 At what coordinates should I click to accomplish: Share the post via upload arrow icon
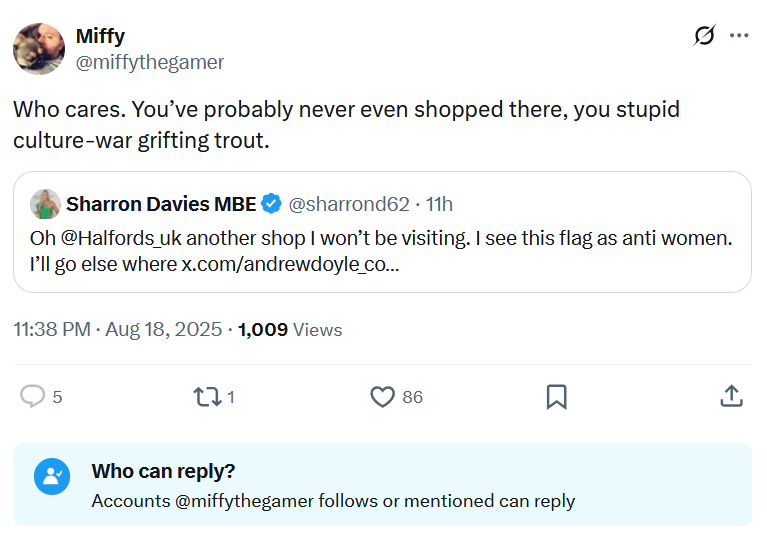[x=731, y=397]
